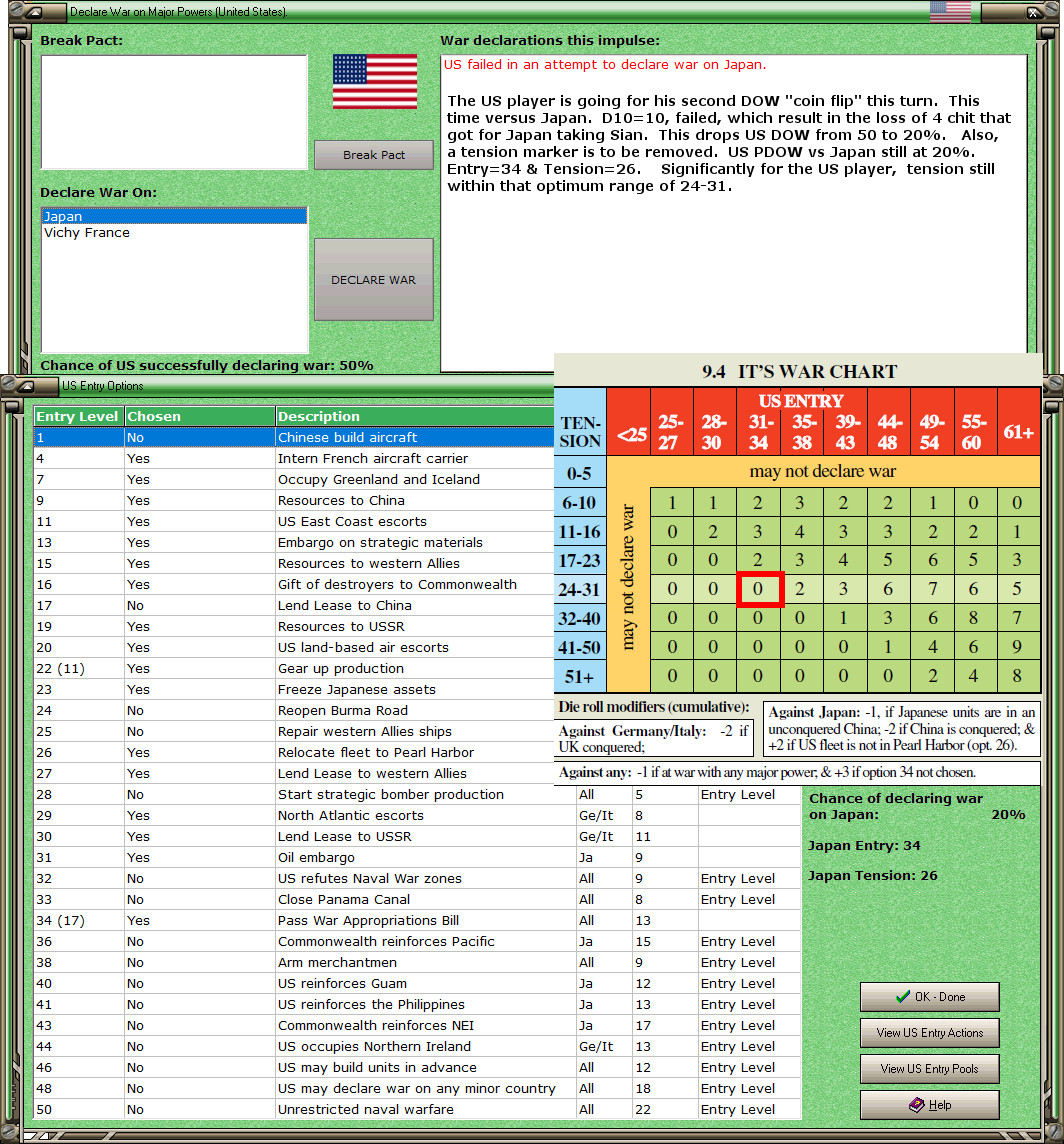Select US occupies Northern Ireland row
Screen dimensions: 1064x1144
tap(417, 1046)
